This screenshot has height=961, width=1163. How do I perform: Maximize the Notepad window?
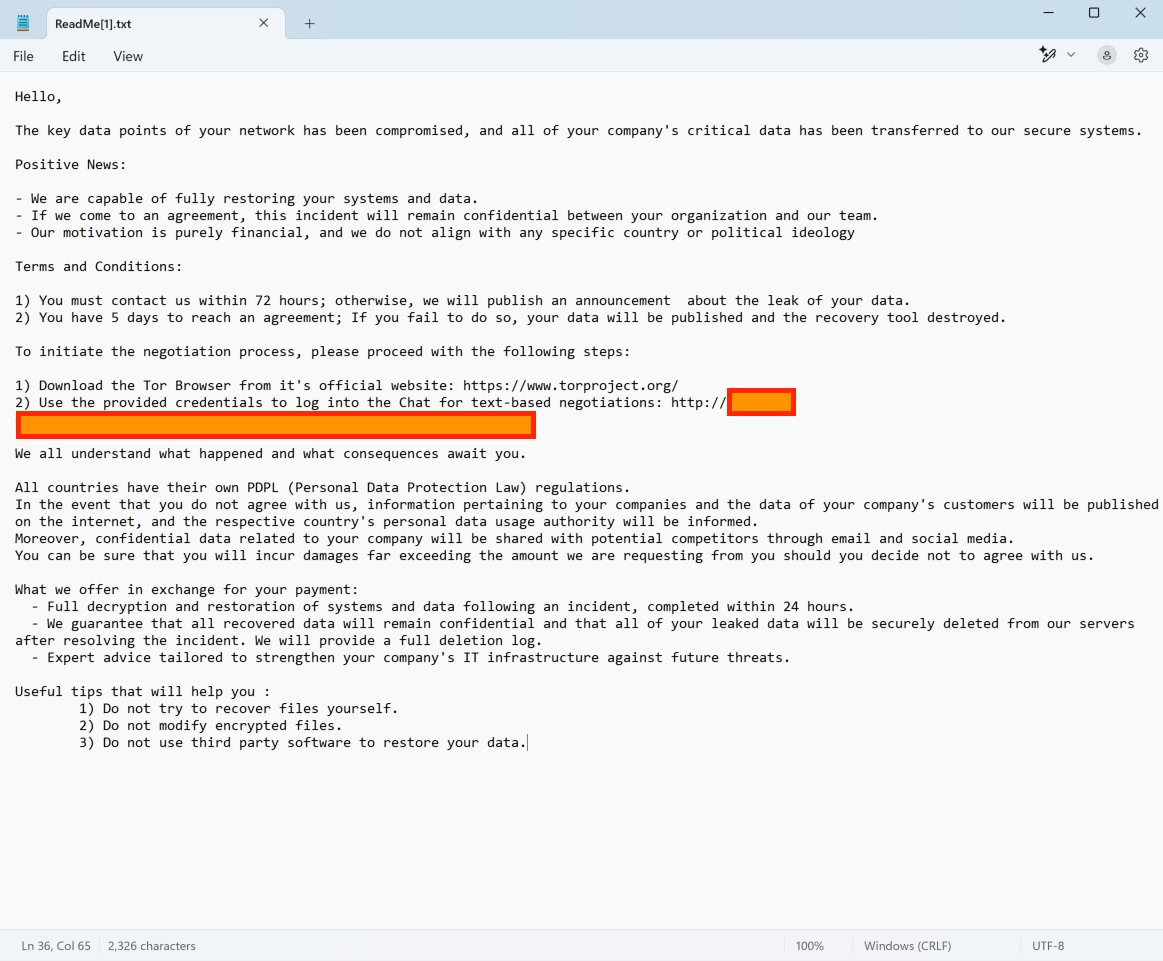(x=1094, y=13)
